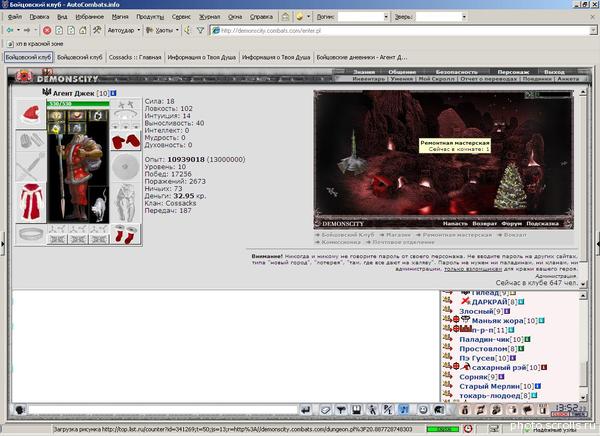Click the Santa hat helmet slot
The image size is (600, 436).
[x=31, y=114]
